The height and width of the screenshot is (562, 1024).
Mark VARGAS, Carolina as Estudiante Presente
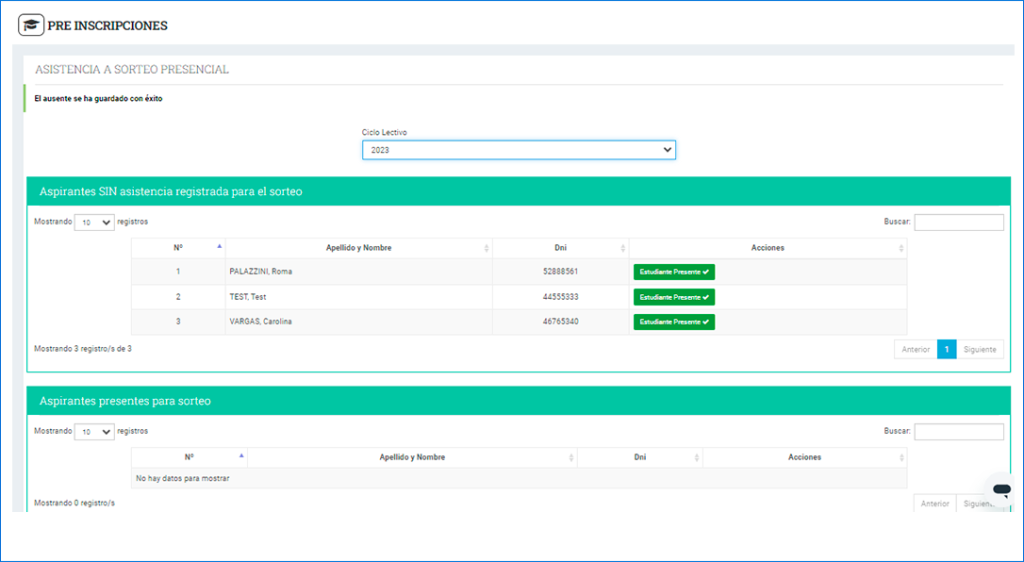(674, 322)
